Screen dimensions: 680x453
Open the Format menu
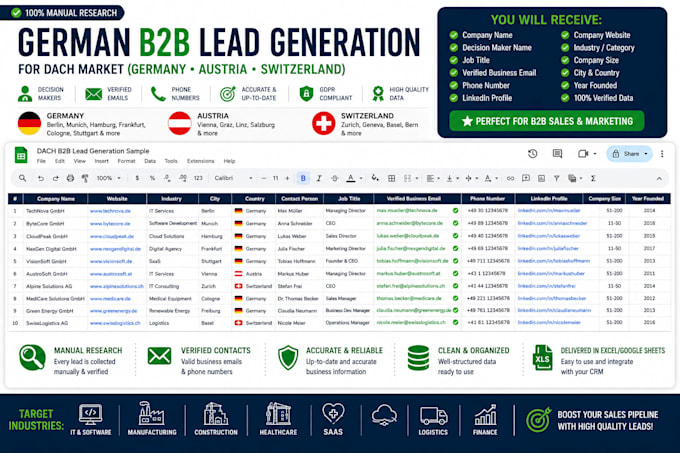[x=127, y=161]
